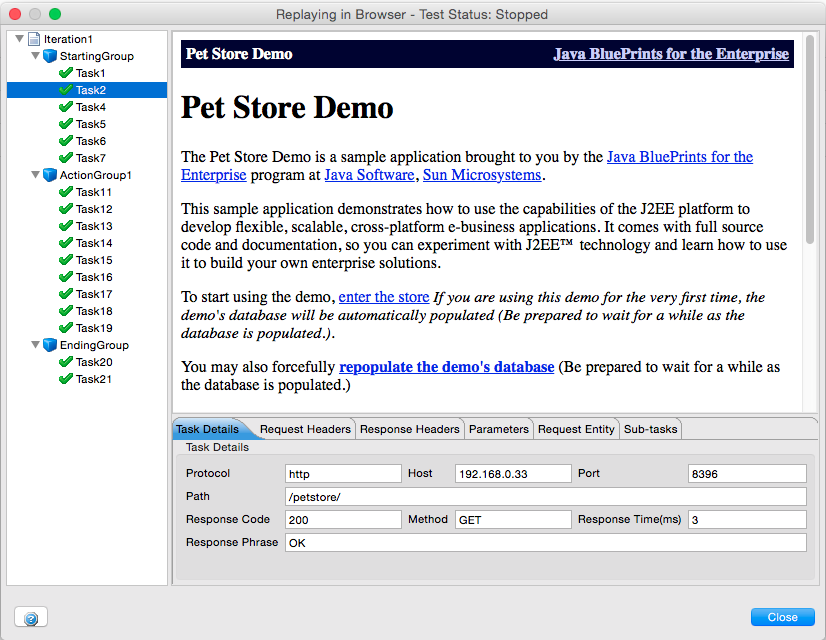This screenshot has width=826, height=640.
Task: Click the Port field 8396
Action: click(x=747, y=474)
